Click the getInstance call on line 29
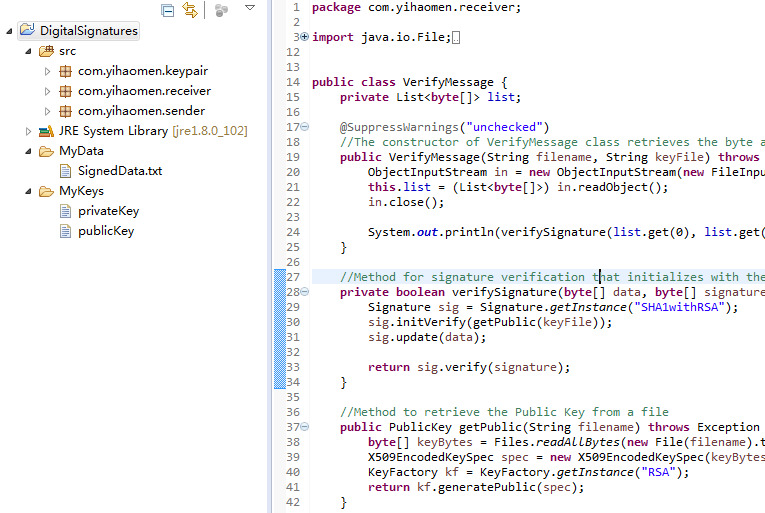765x513 pixels. click(588, 307)
